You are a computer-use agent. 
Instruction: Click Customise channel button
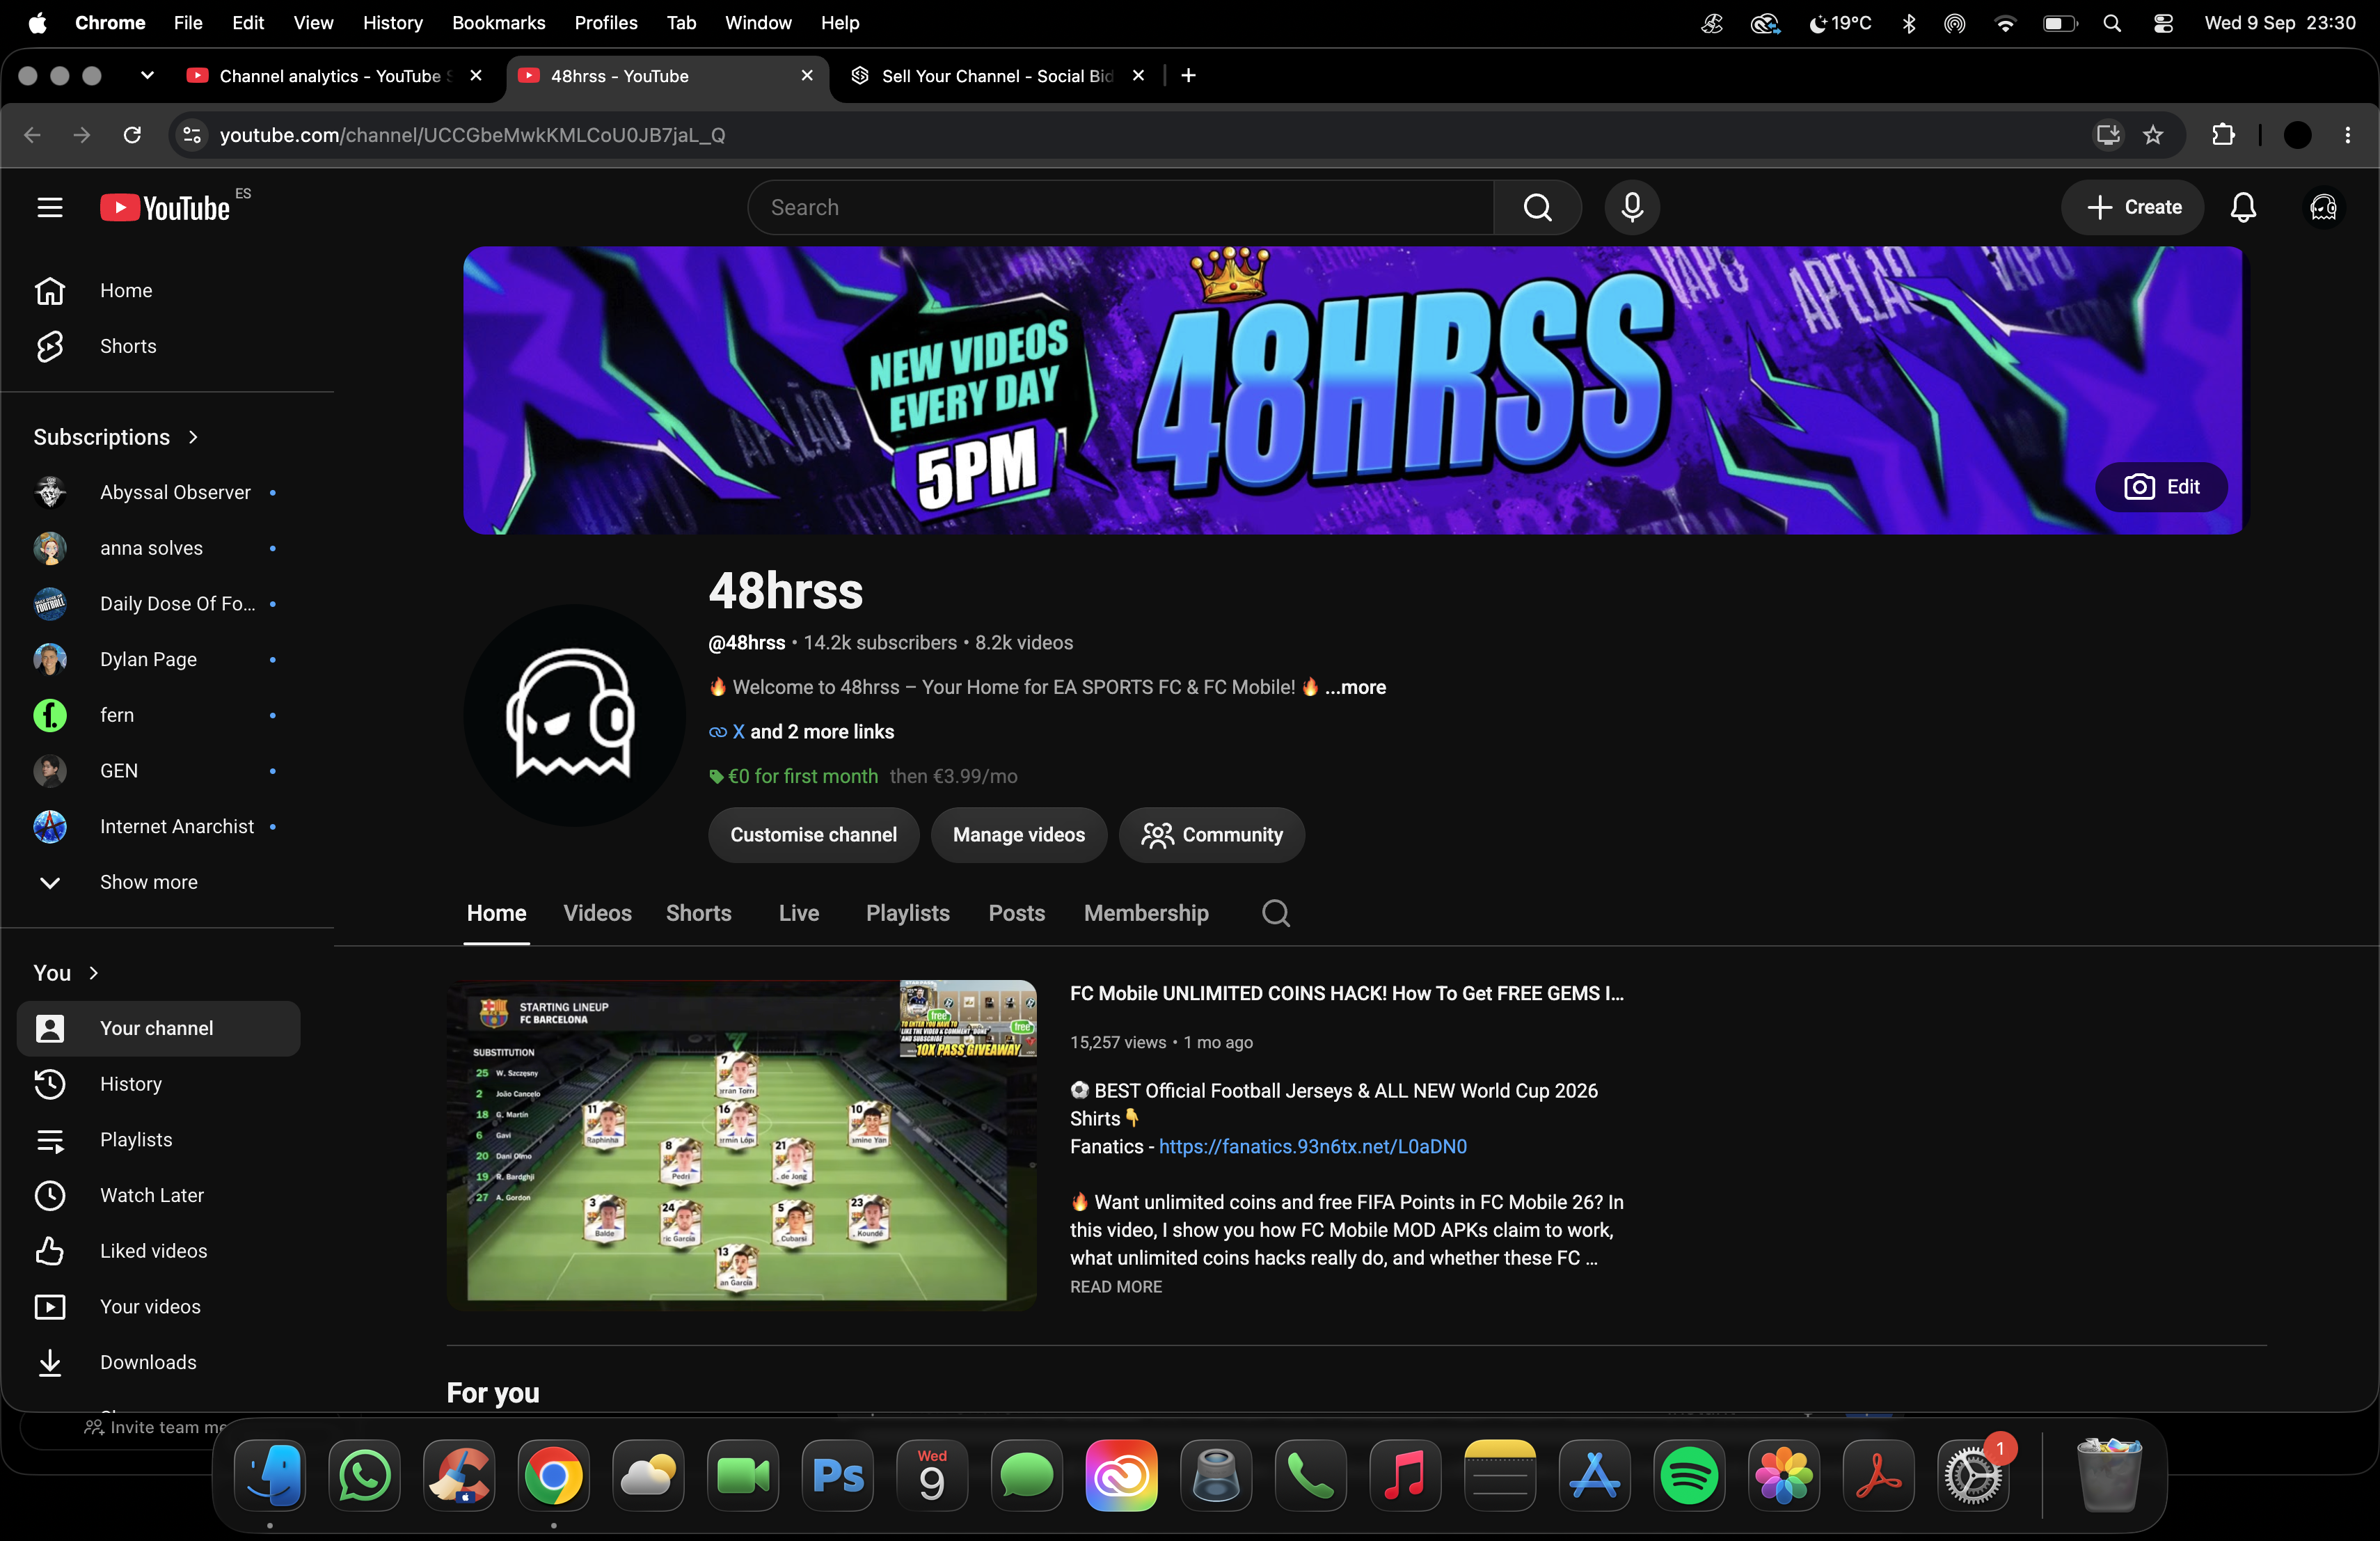pyautogui.click(x=813, y=835)
